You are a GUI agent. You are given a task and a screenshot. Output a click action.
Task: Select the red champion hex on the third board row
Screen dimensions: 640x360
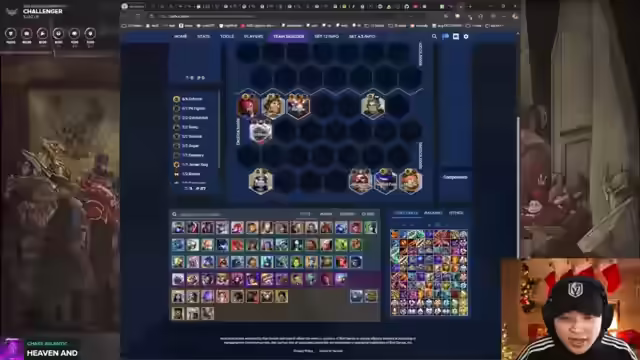(248, 105)
